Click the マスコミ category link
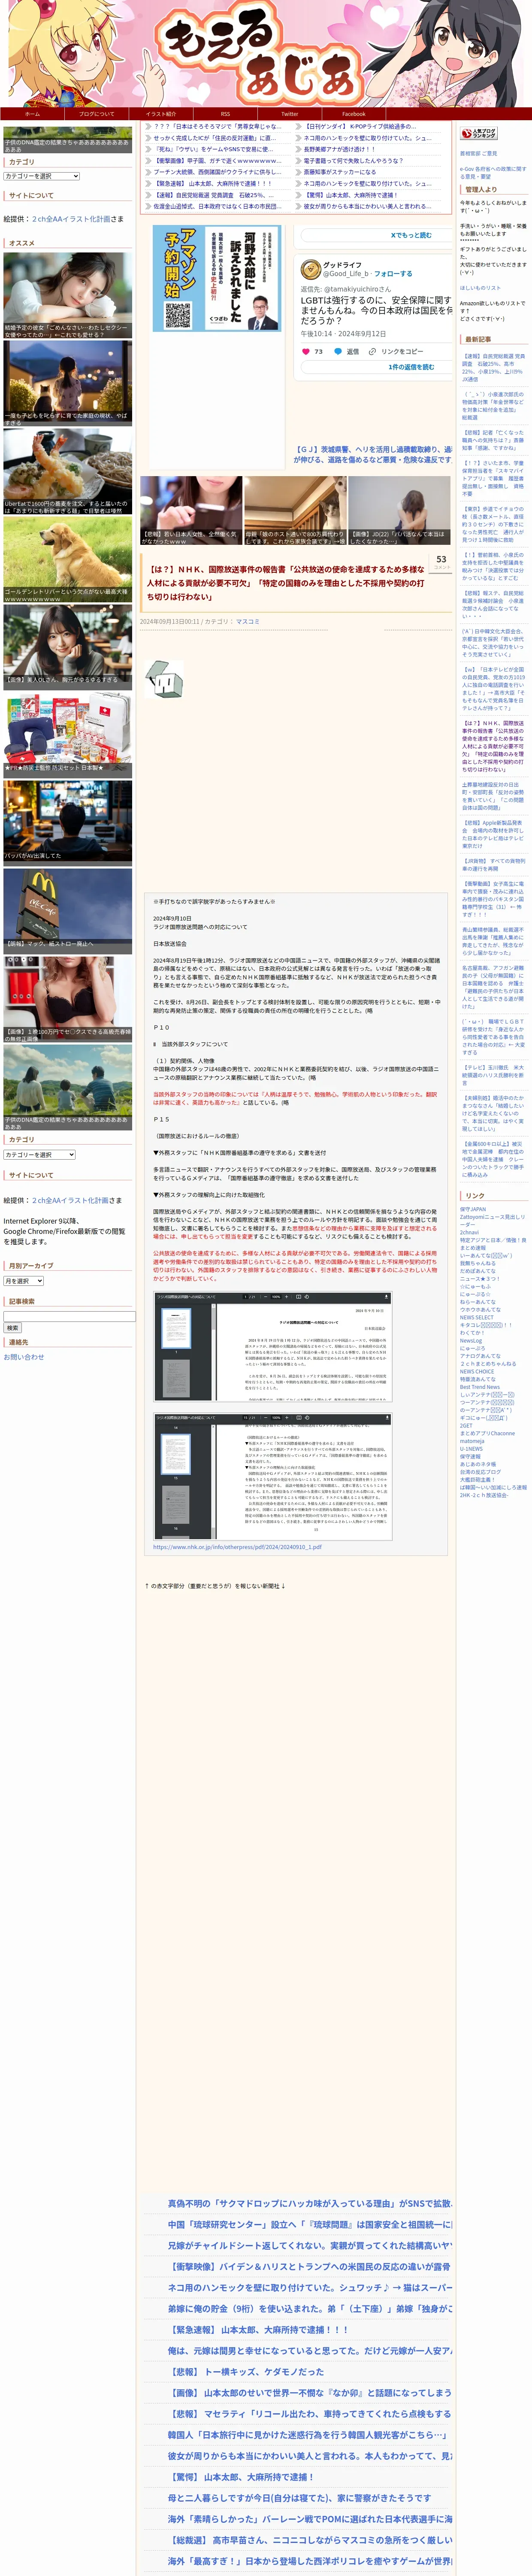Screen dimensions: 532x2576 pyautogui.click(x=247, y=622)
